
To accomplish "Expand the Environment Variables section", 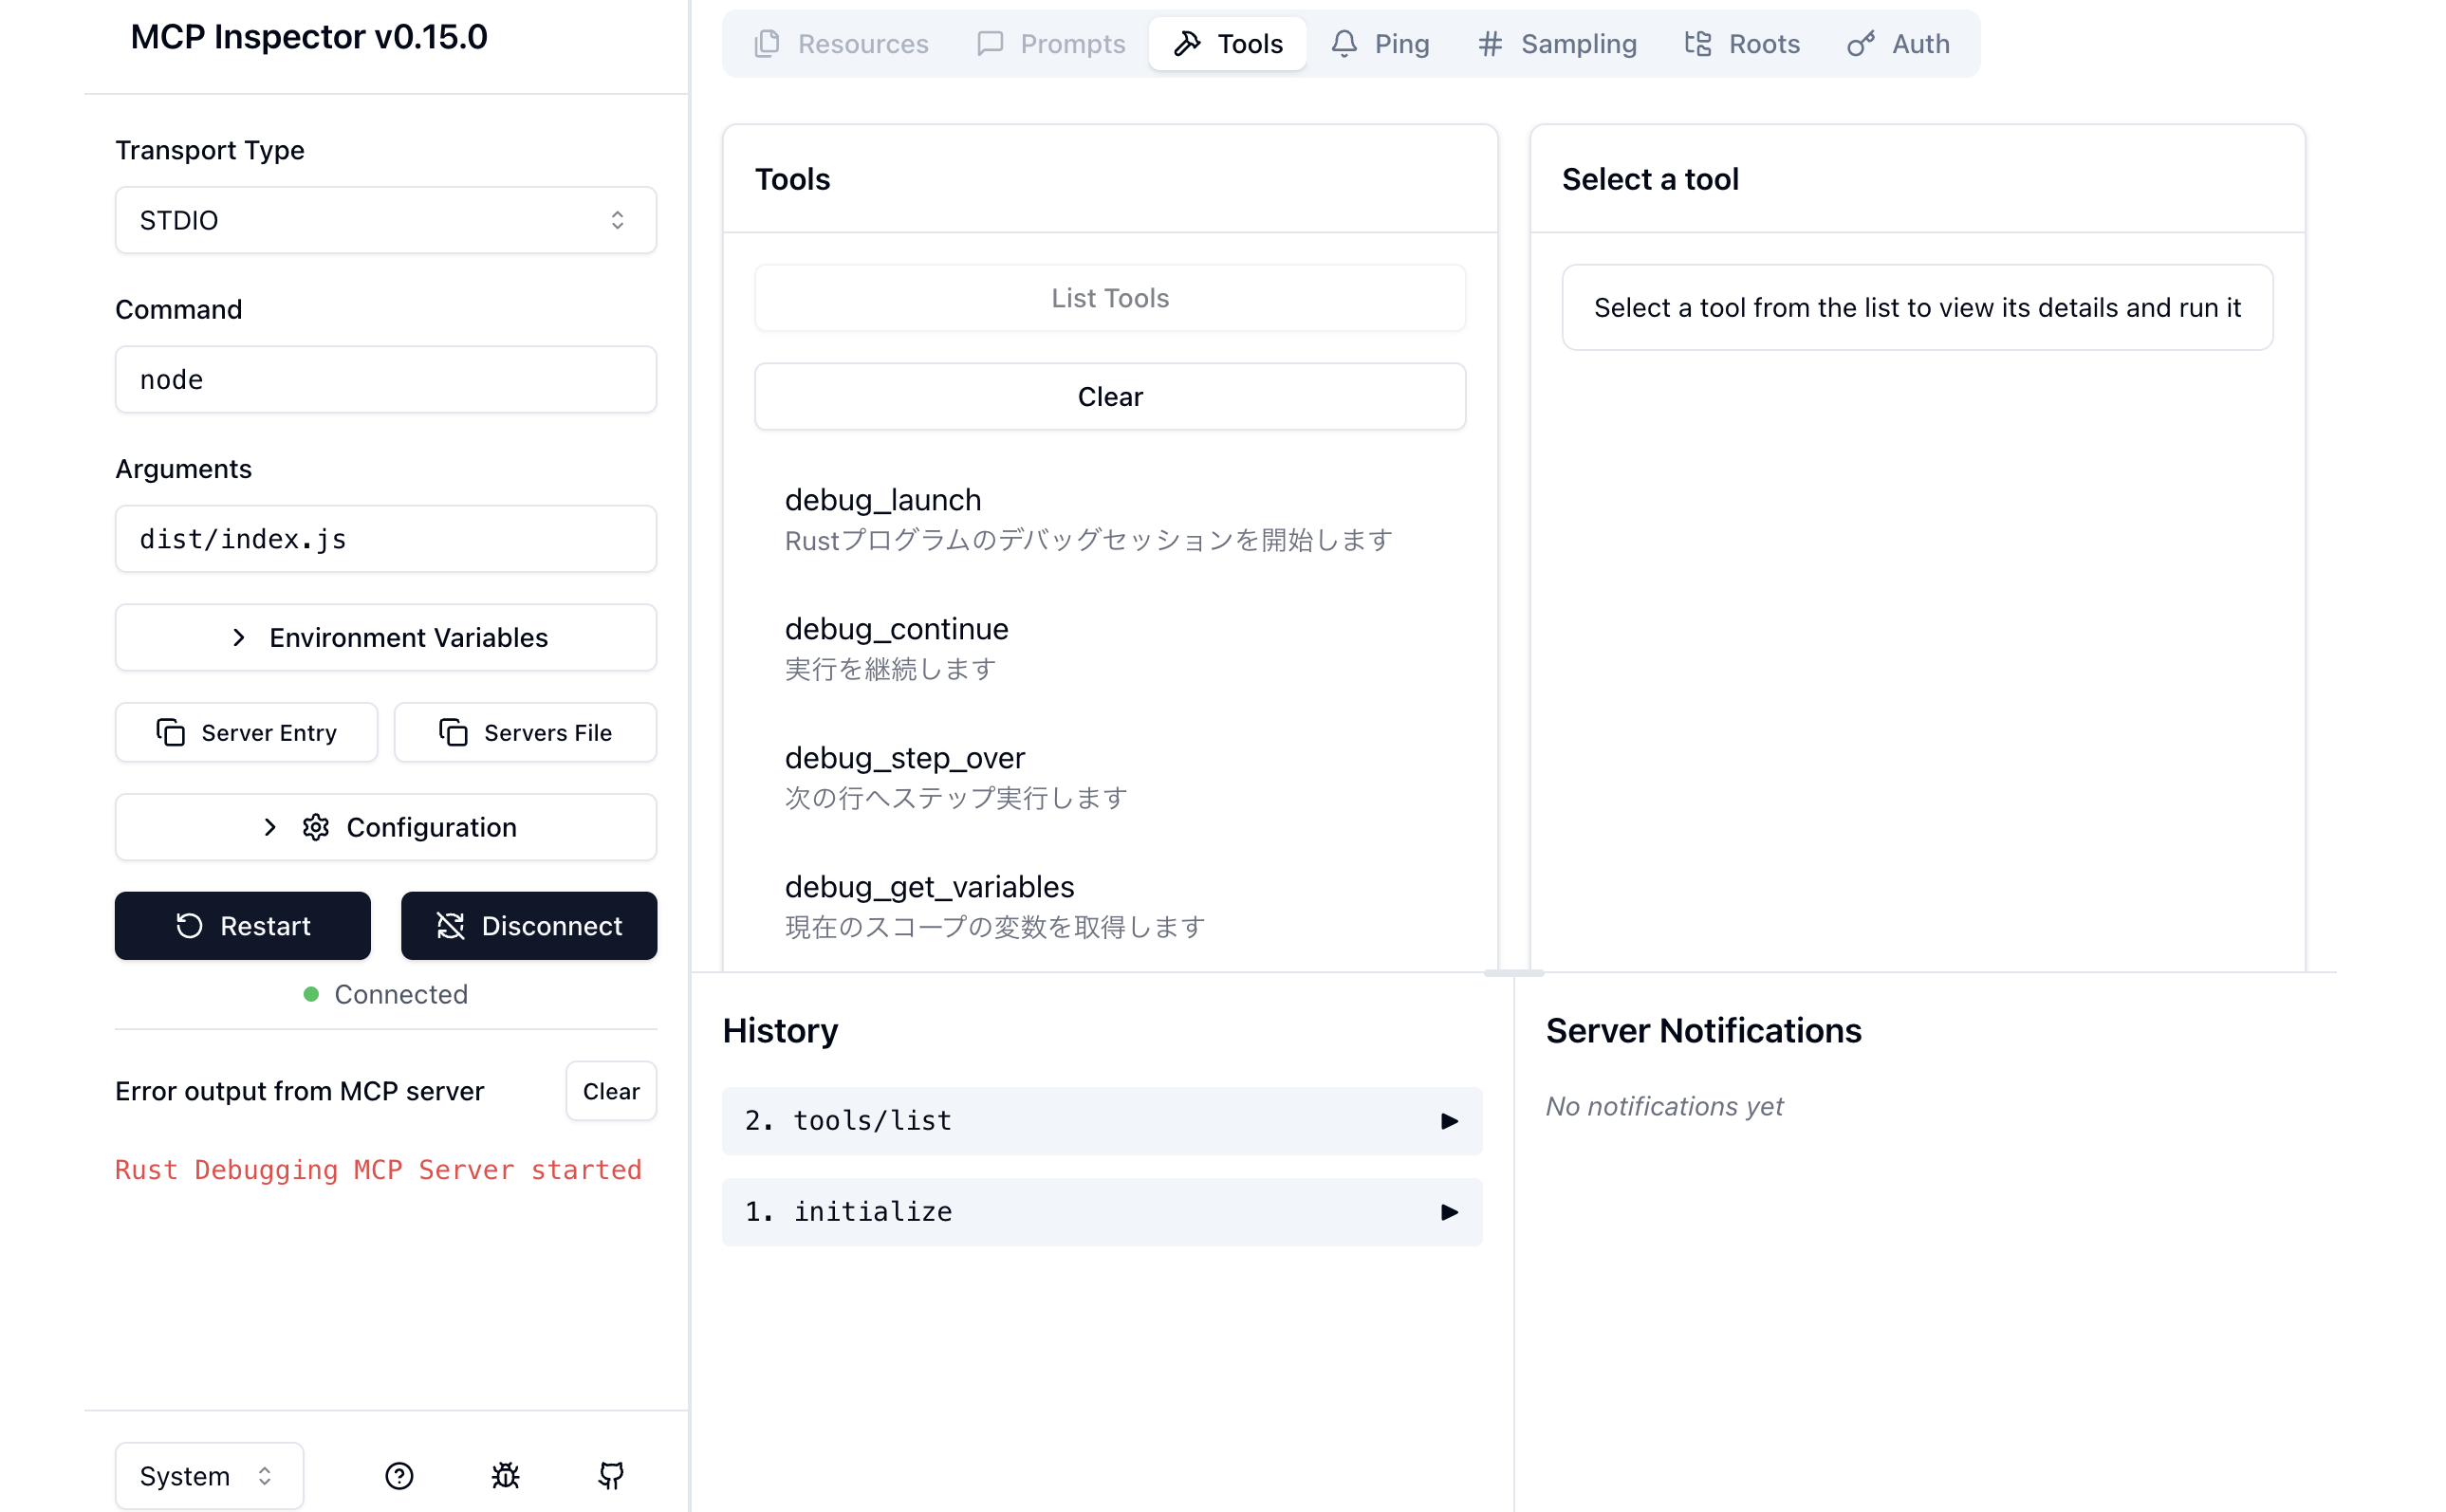I will (x=385, y=637).
